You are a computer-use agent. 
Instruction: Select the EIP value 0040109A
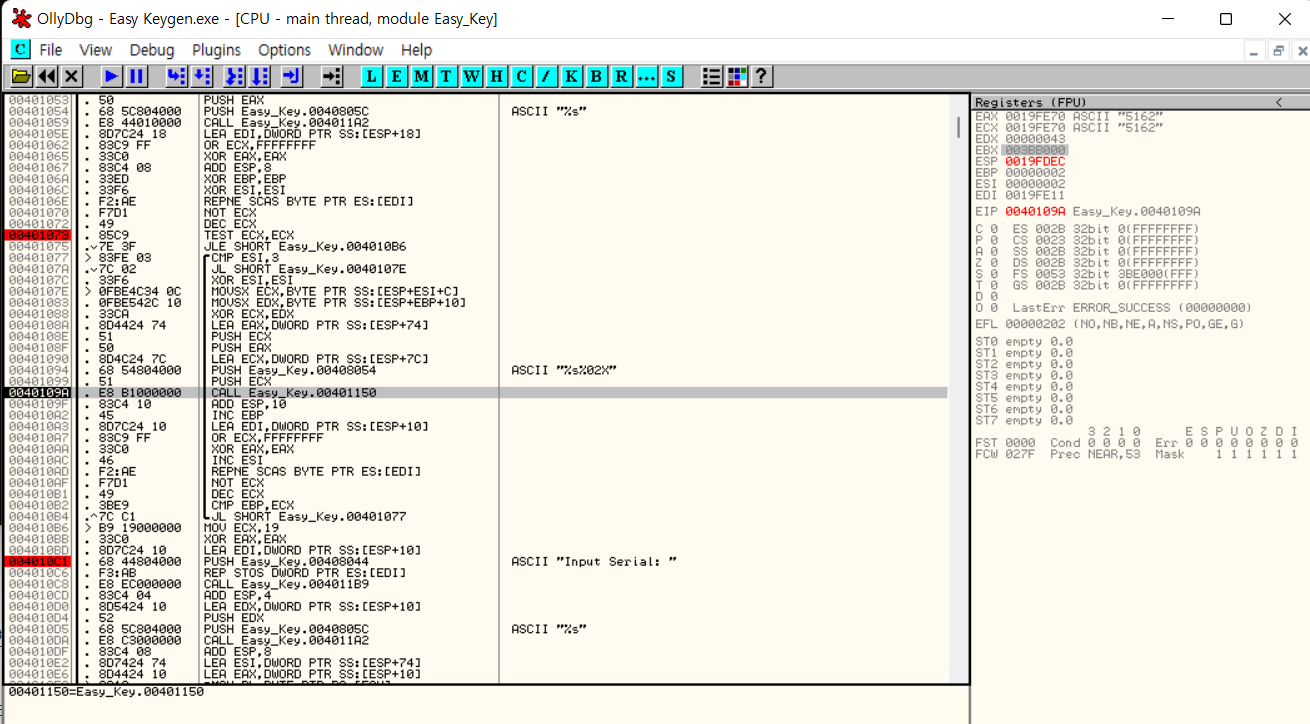(x=1035, y=211)
